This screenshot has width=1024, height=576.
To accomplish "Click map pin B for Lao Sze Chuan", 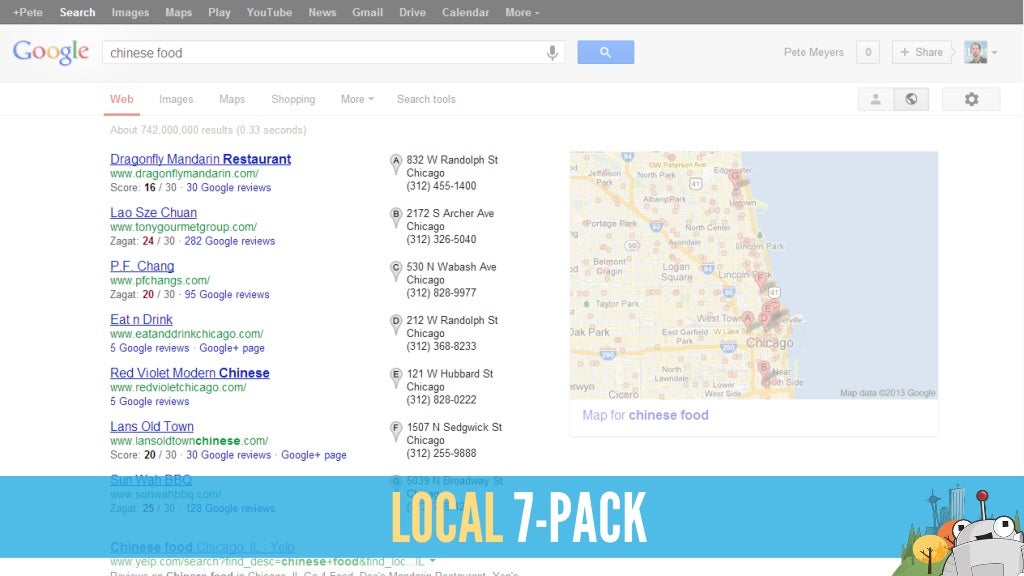I will (x=396, y=217).
